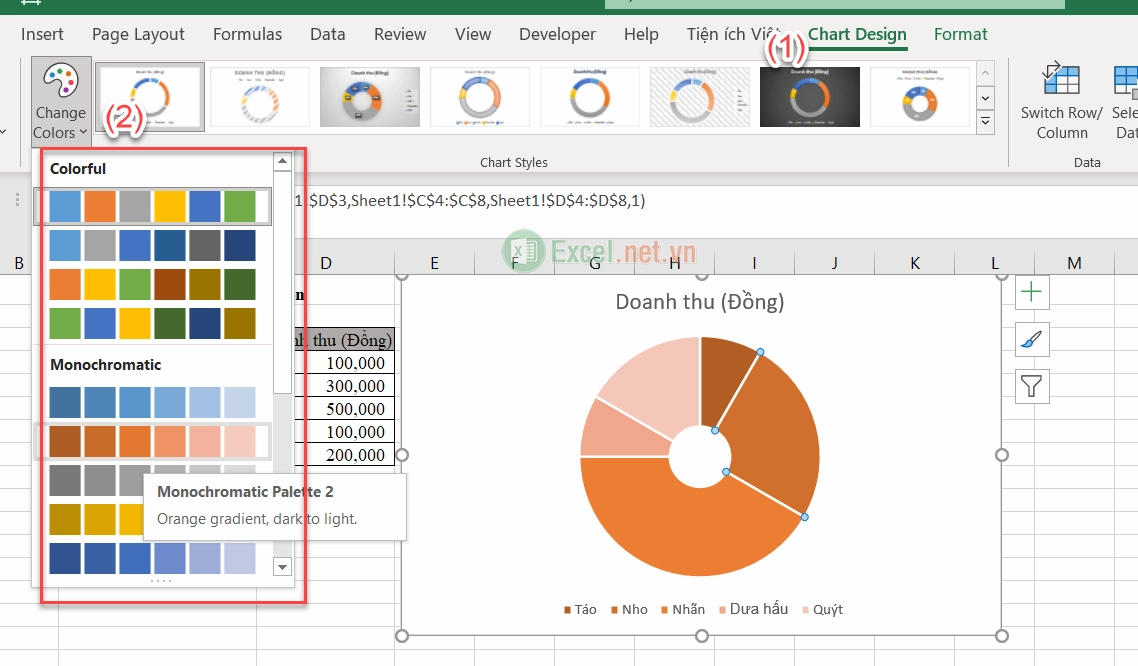1138x666 pixels.
Task: Switch to the Insert tab
Action: (42, 34)
